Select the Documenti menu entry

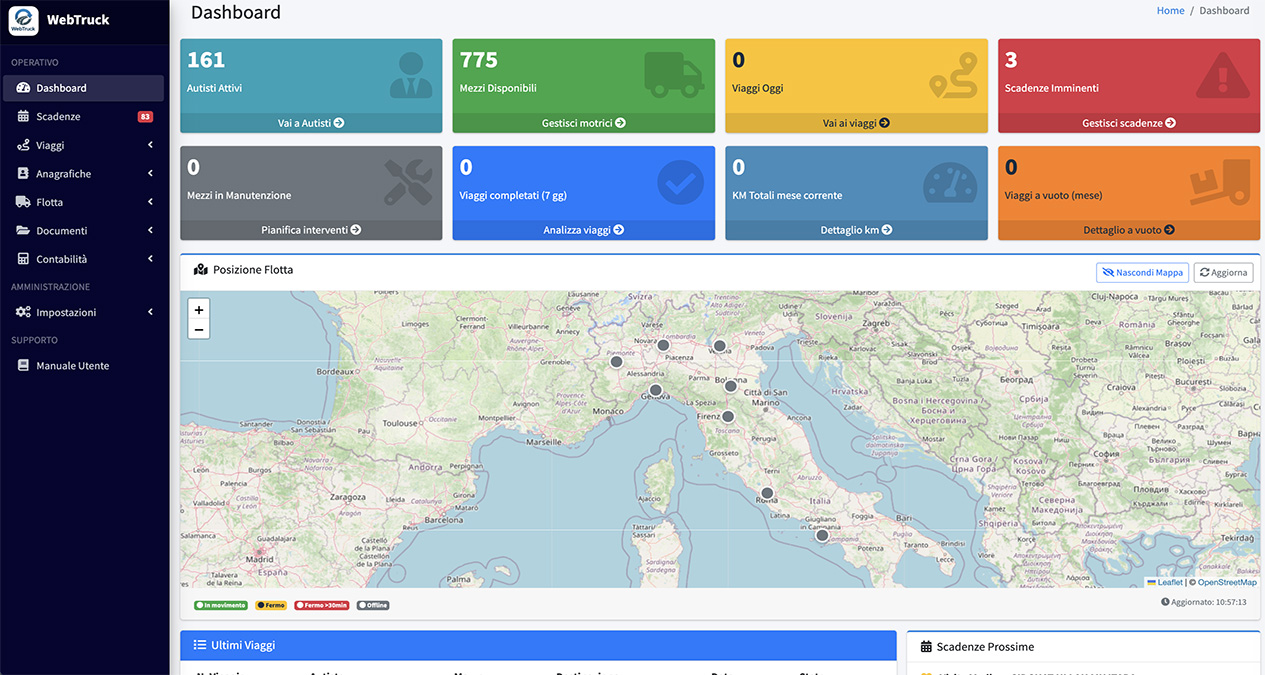point(84,231)
